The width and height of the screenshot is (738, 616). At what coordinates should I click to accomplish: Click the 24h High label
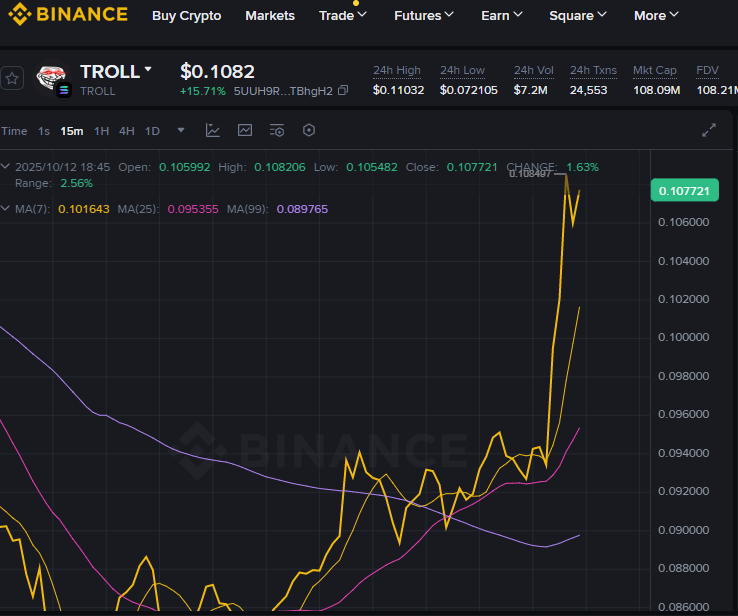397,70
